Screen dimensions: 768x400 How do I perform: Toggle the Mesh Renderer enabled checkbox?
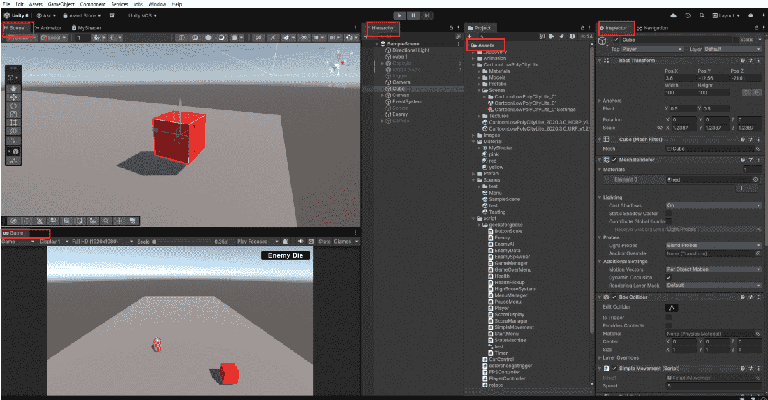pyautogui.click(x=614, y=160)
